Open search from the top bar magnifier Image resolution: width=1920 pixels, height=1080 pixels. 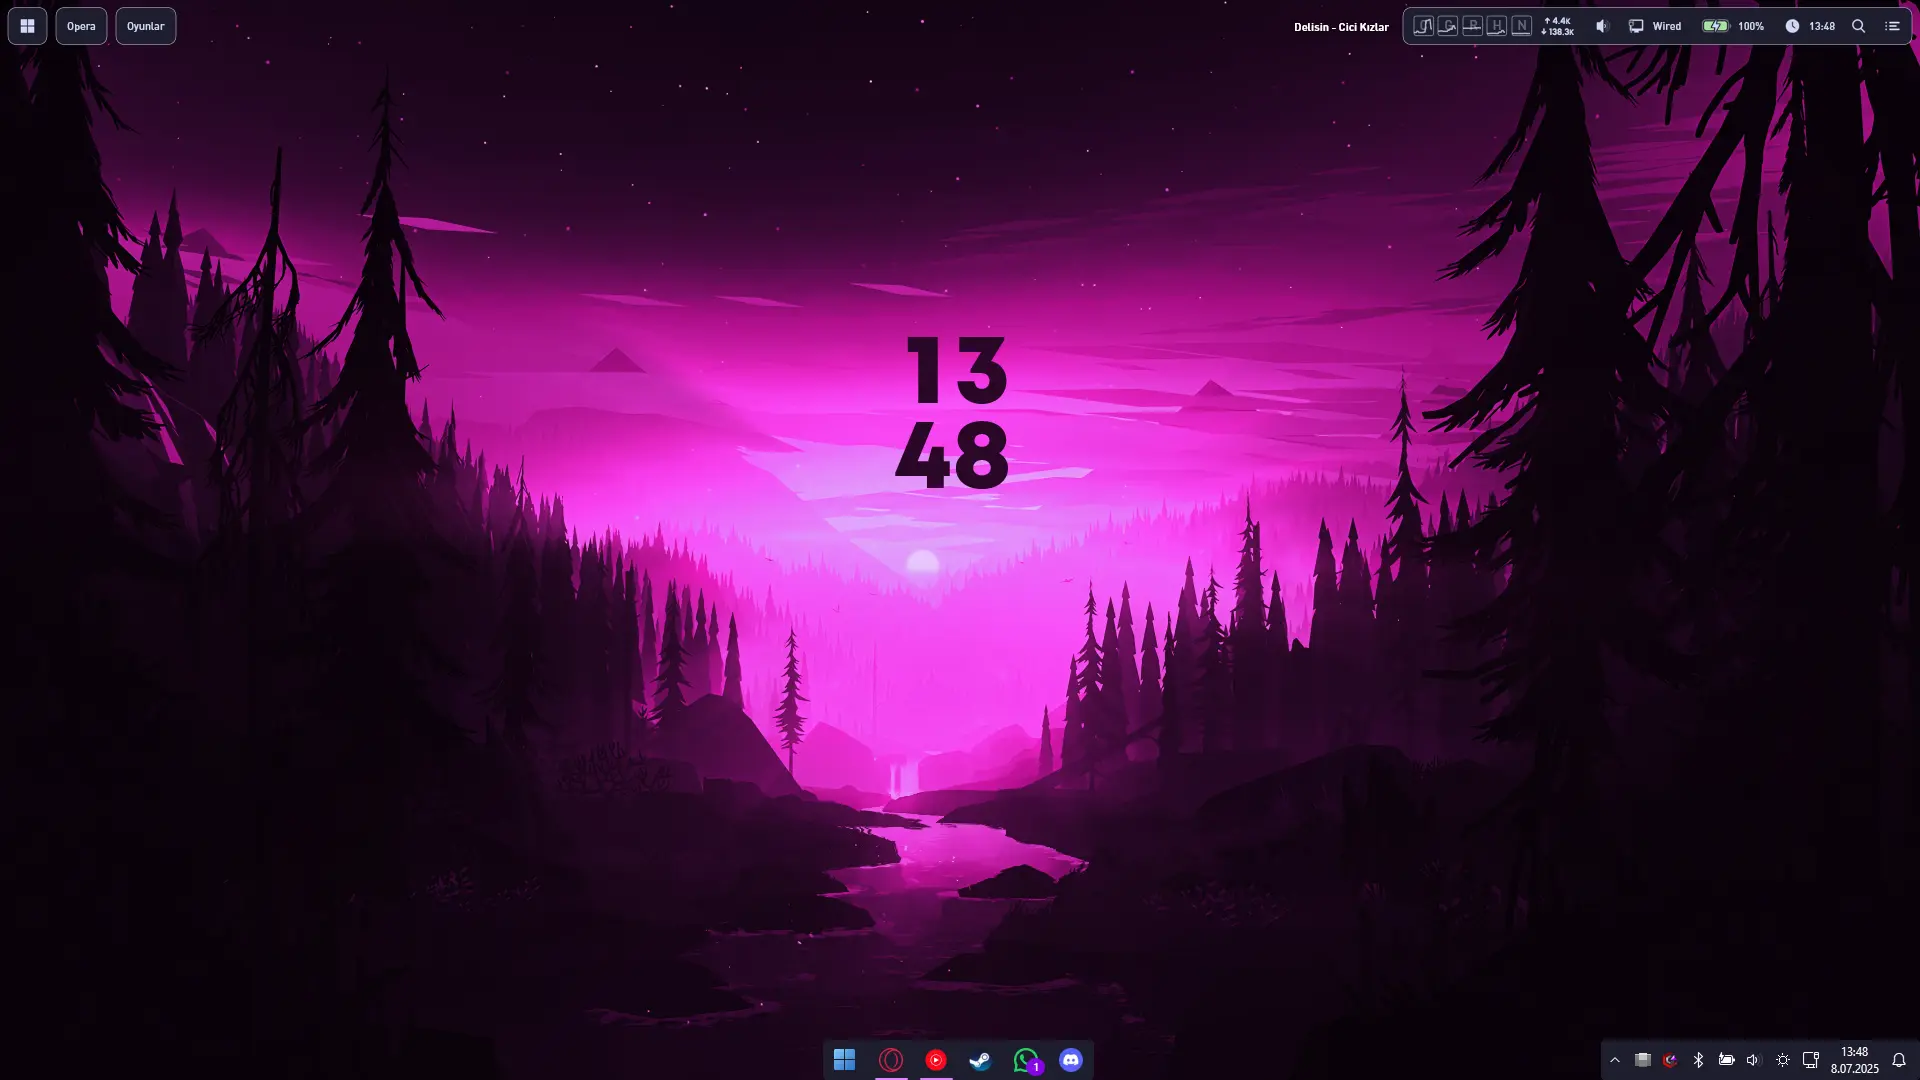pyautogui.click(x=1858, y=26)
